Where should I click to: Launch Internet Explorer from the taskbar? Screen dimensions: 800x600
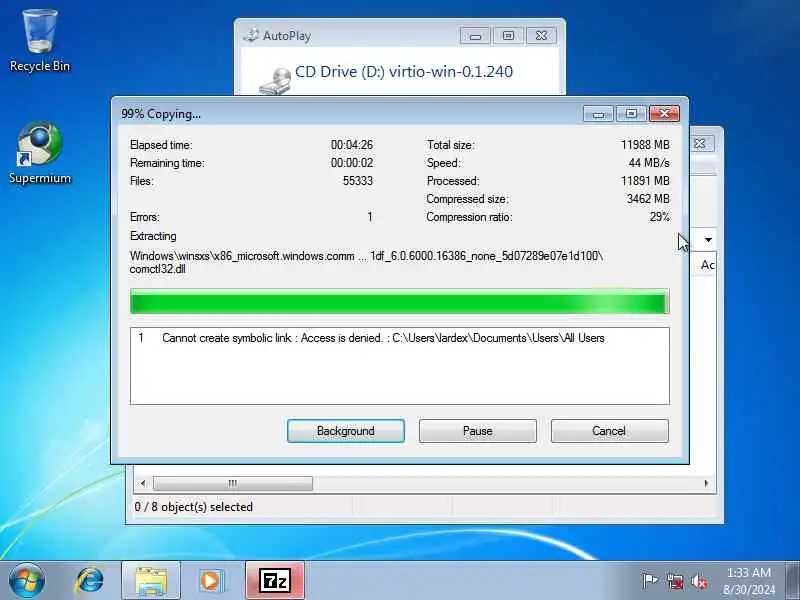click(x=90, y=581)
